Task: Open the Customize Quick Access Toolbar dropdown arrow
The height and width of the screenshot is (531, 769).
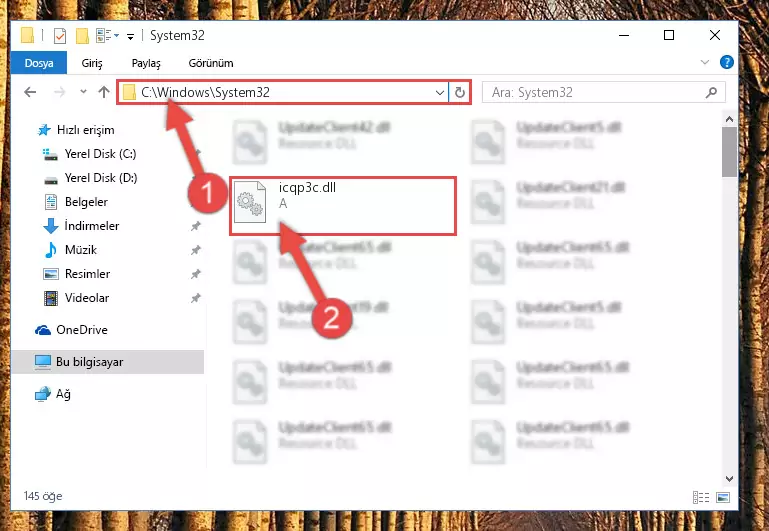Action: coord(130,36)
